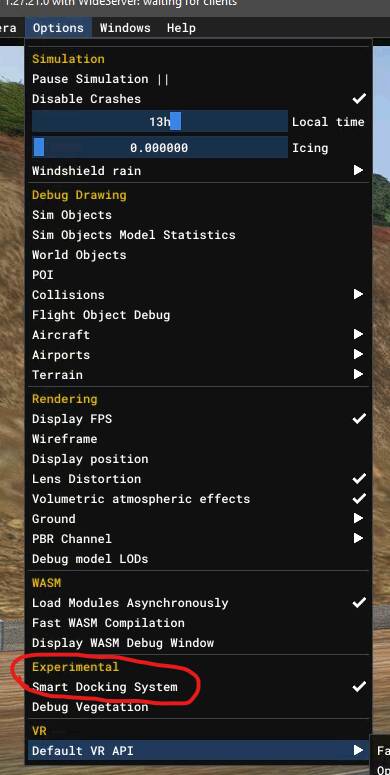The width and height of the screenshot is (390, 775).
Task: Open the Help menu
Action: click(x=181, y=28)
